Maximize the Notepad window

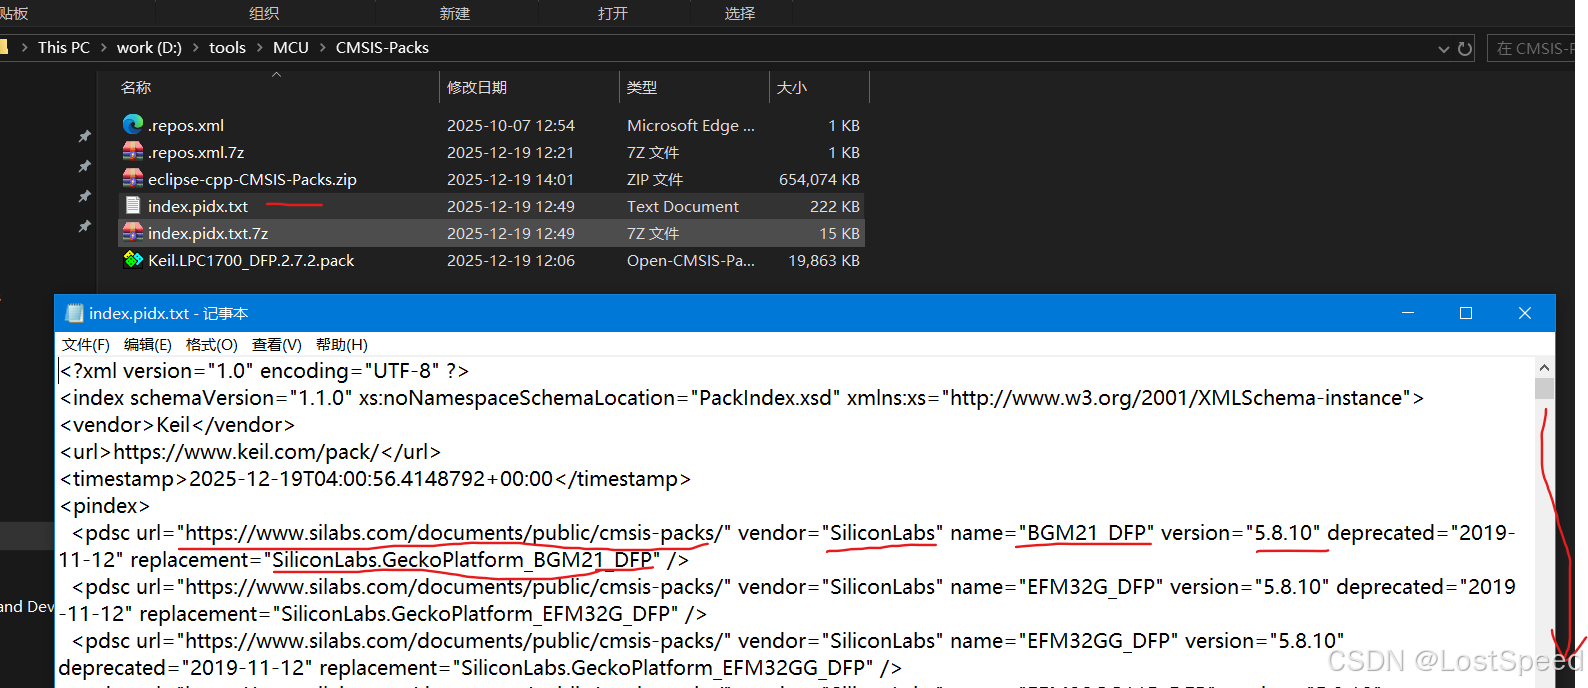pyautogui.click(x=1466, y=313)
